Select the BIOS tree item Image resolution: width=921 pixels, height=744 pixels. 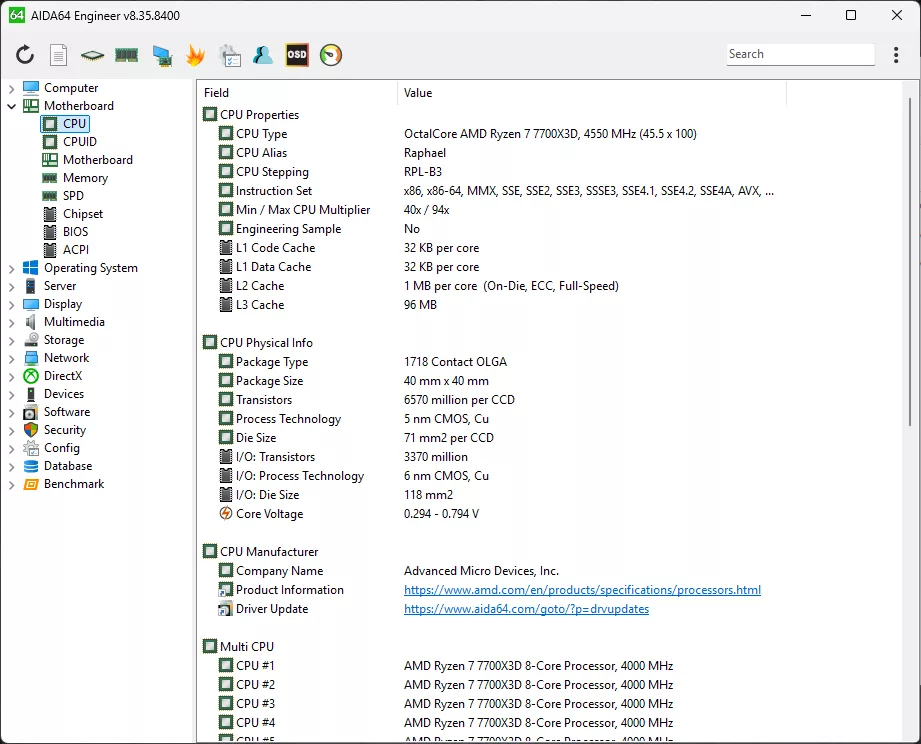tap(75, 231)
